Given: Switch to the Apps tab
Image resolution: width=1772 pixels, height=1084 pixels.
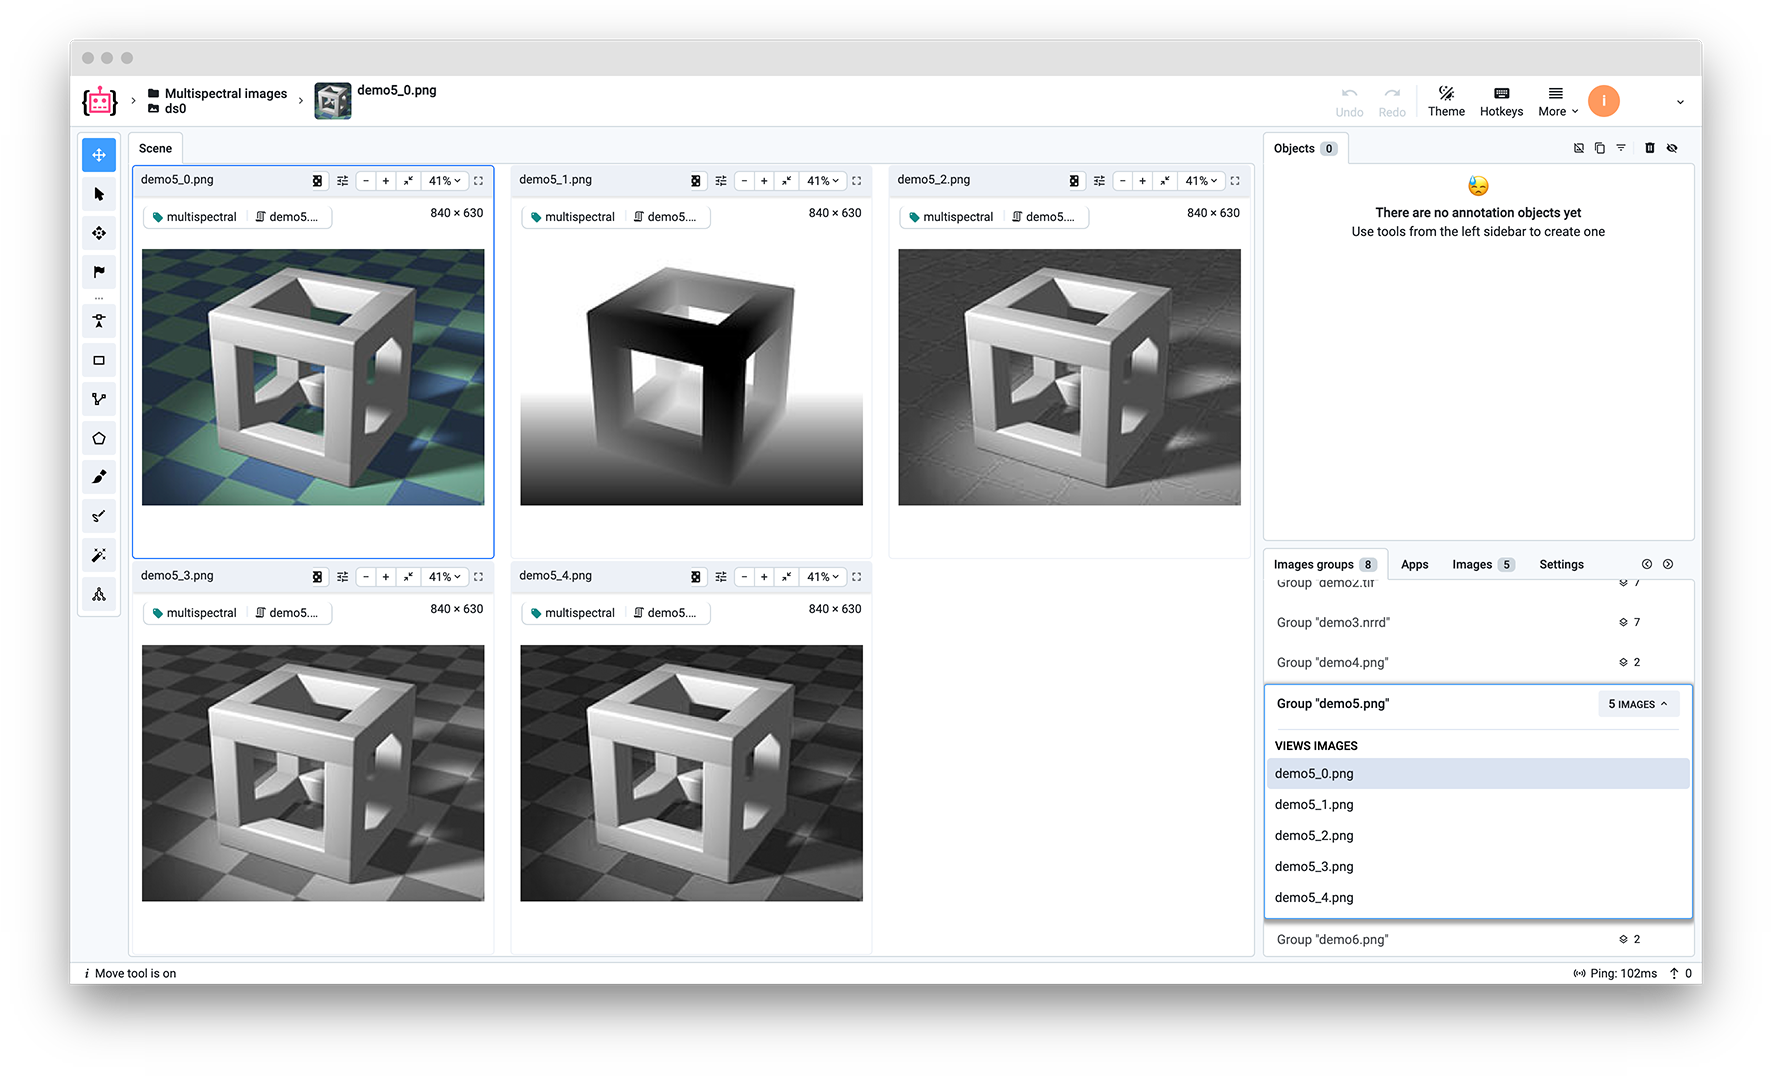Looking at the screenshot, I should [x=1414, y=565].
